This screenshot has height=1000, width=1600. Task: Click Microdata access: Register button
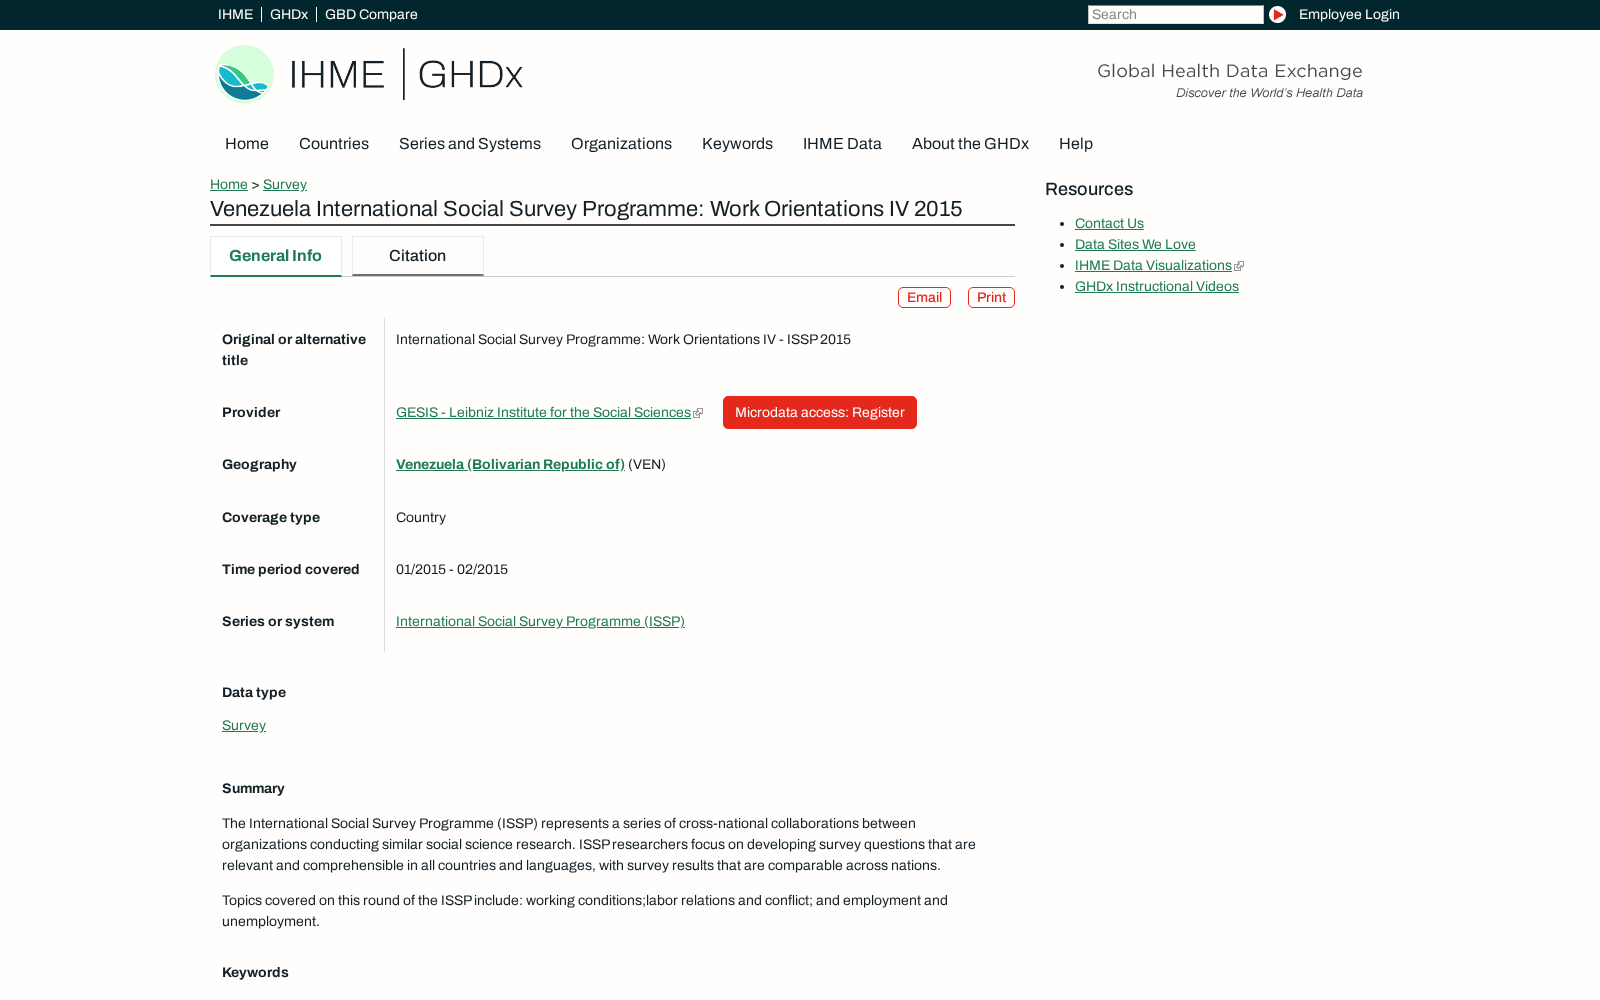pos(820,413)
